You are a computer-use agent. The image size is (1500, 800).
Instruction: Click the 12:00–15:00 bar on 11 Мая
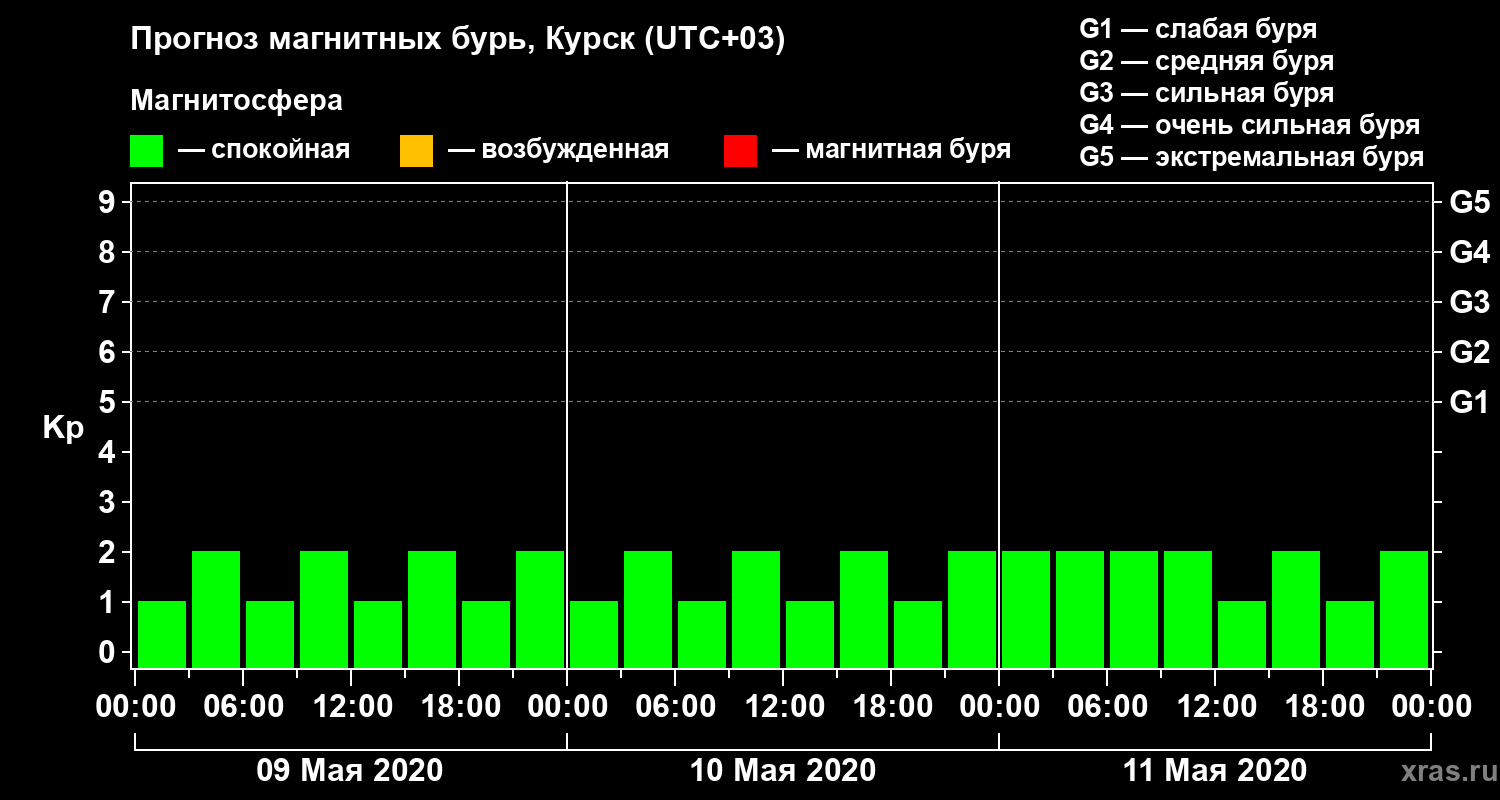pyautogui.click(x=1242, y=634)
